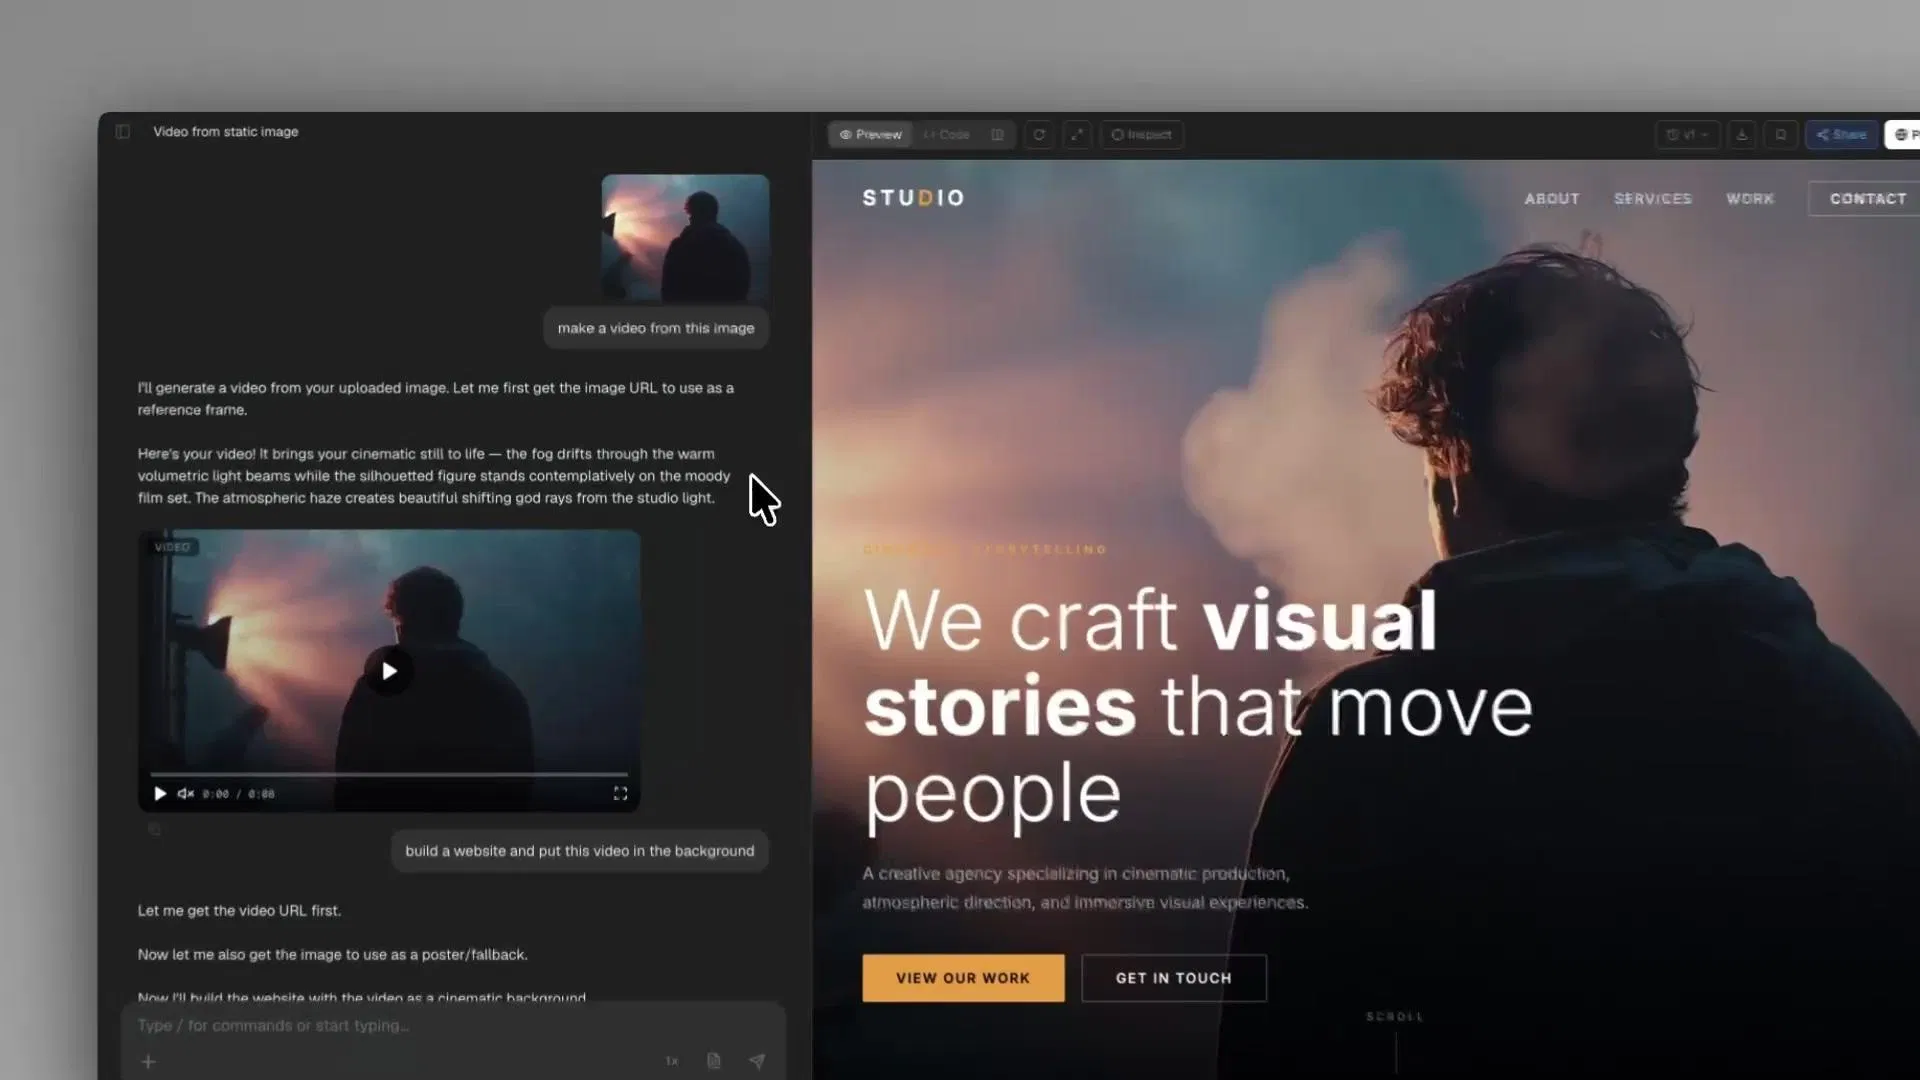This screenshot has width=1920, height=1080.
Task: Click the STUDIO logo in the preview
Action: 913,198
